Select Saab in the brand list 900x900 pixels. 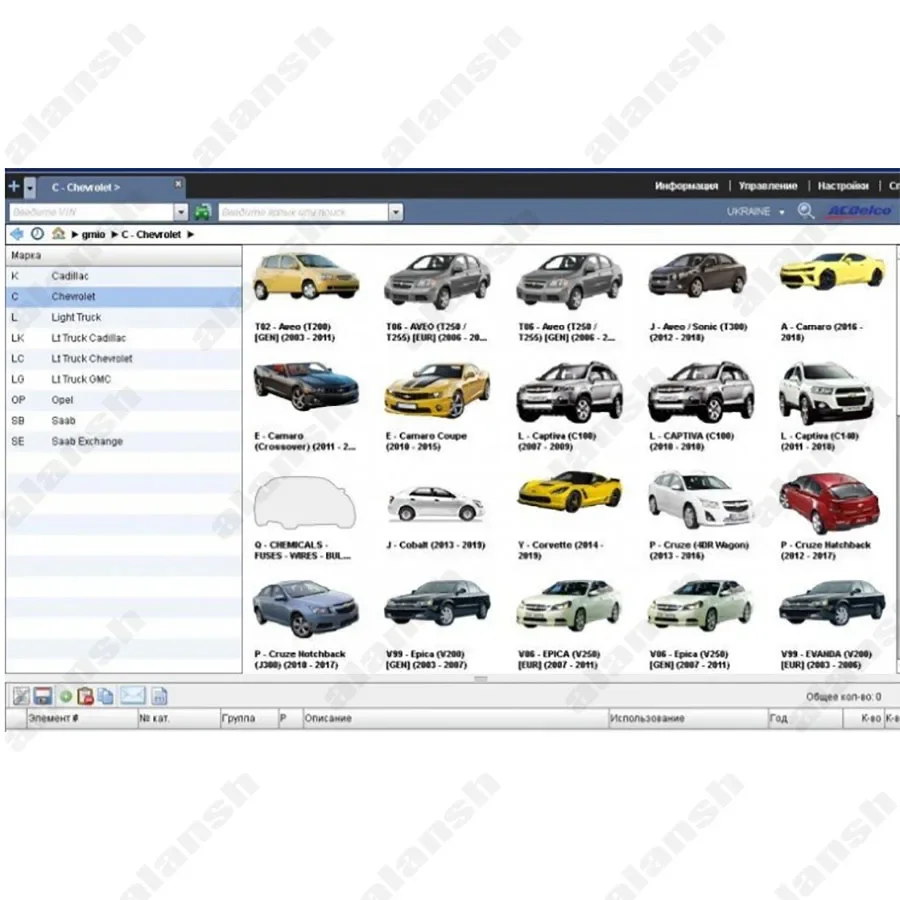point(123,421)
